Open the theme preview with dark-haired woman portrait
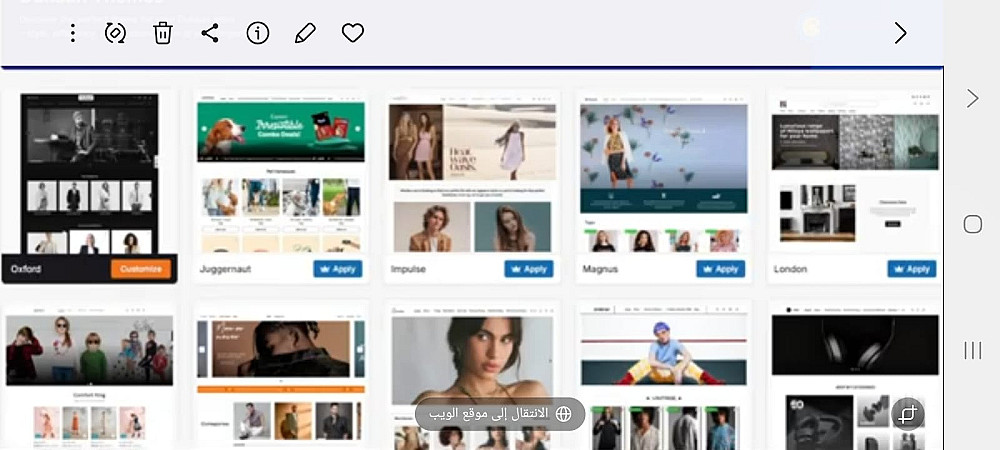 472,377
